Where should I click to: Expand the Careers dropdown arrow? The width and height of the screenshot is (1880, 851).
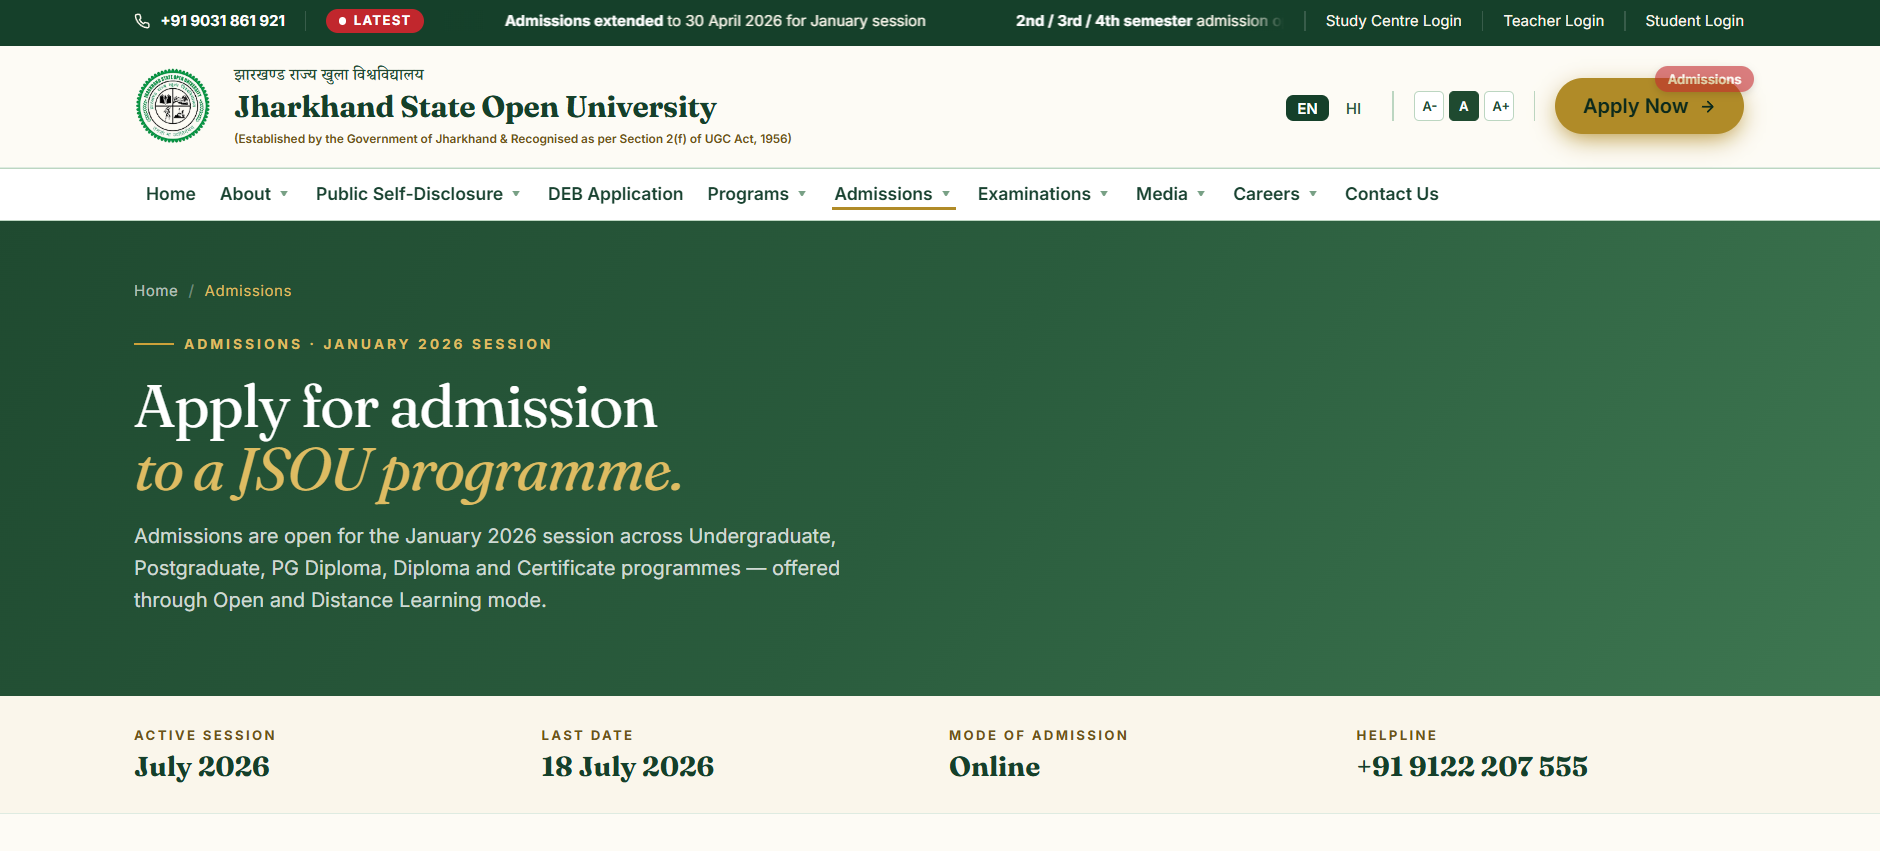click(x=1313, y=194)
